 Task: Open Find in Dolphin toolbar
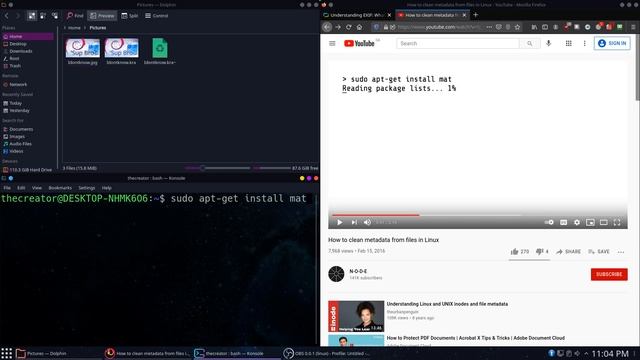point(75,16)
